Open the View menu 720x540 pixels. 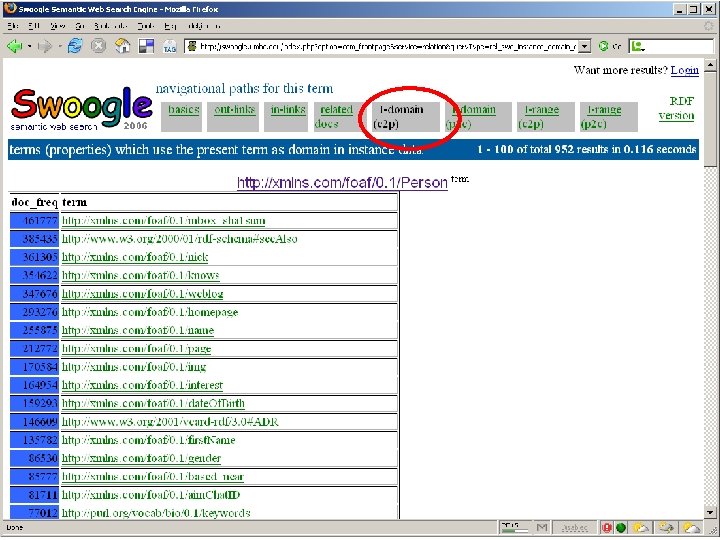coord(57,26)
